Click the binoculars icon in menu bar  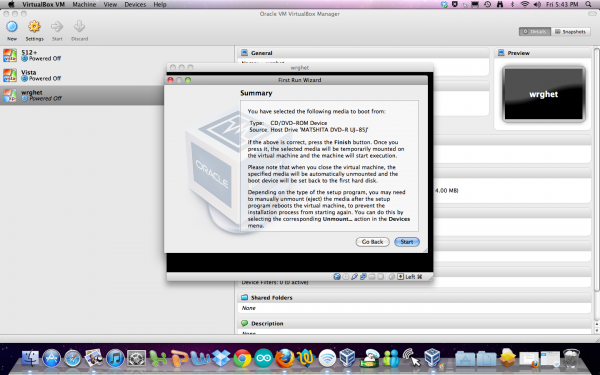tap(500, 5)
